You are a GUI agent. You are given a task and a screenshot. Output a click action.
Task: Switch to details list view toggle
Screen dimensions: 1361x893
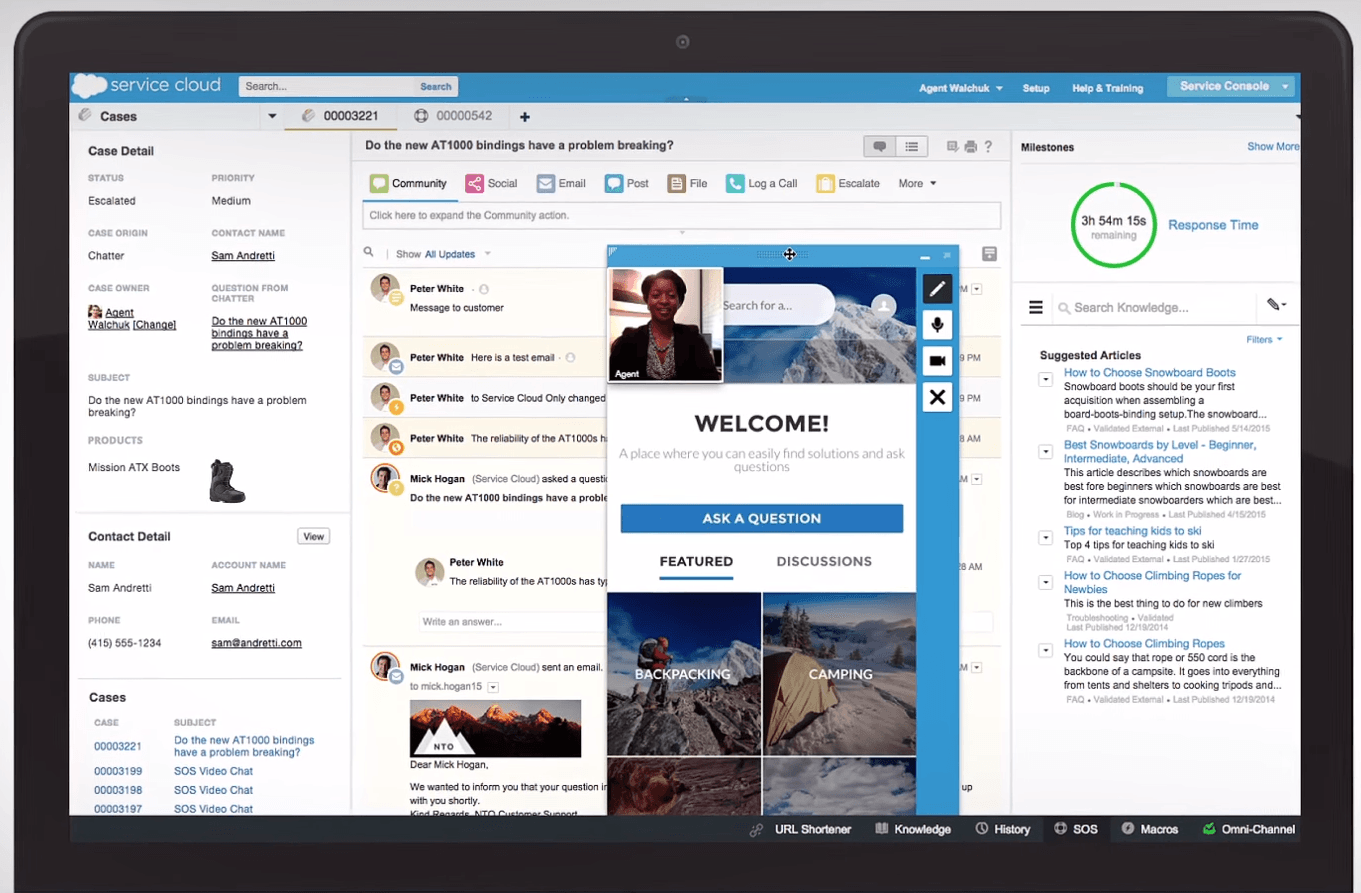click(912, 146)
